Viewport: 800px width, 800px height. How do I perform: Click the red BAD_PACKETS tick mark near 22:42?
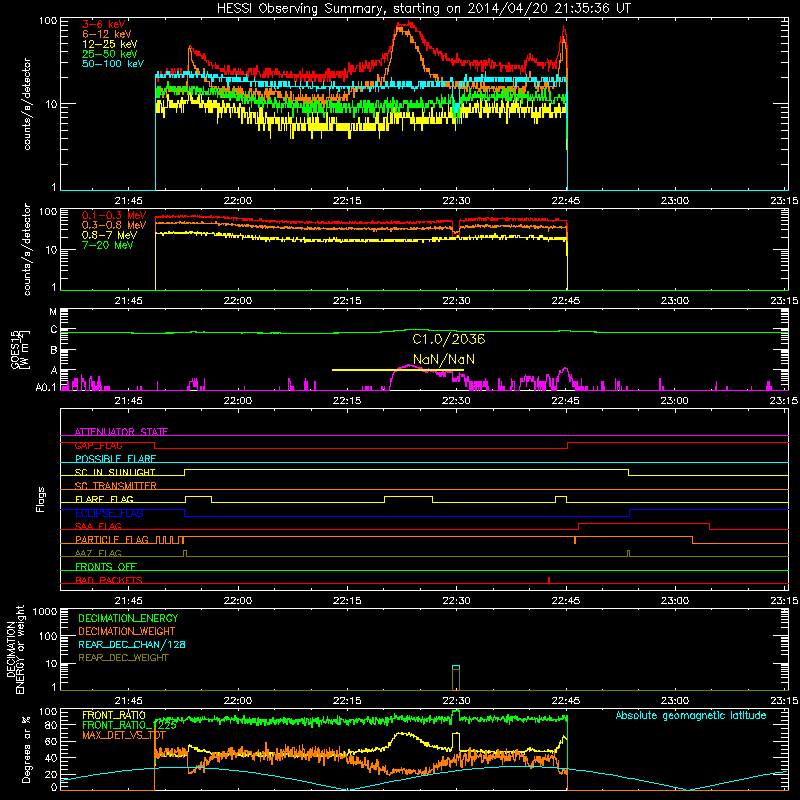[548, 580]
